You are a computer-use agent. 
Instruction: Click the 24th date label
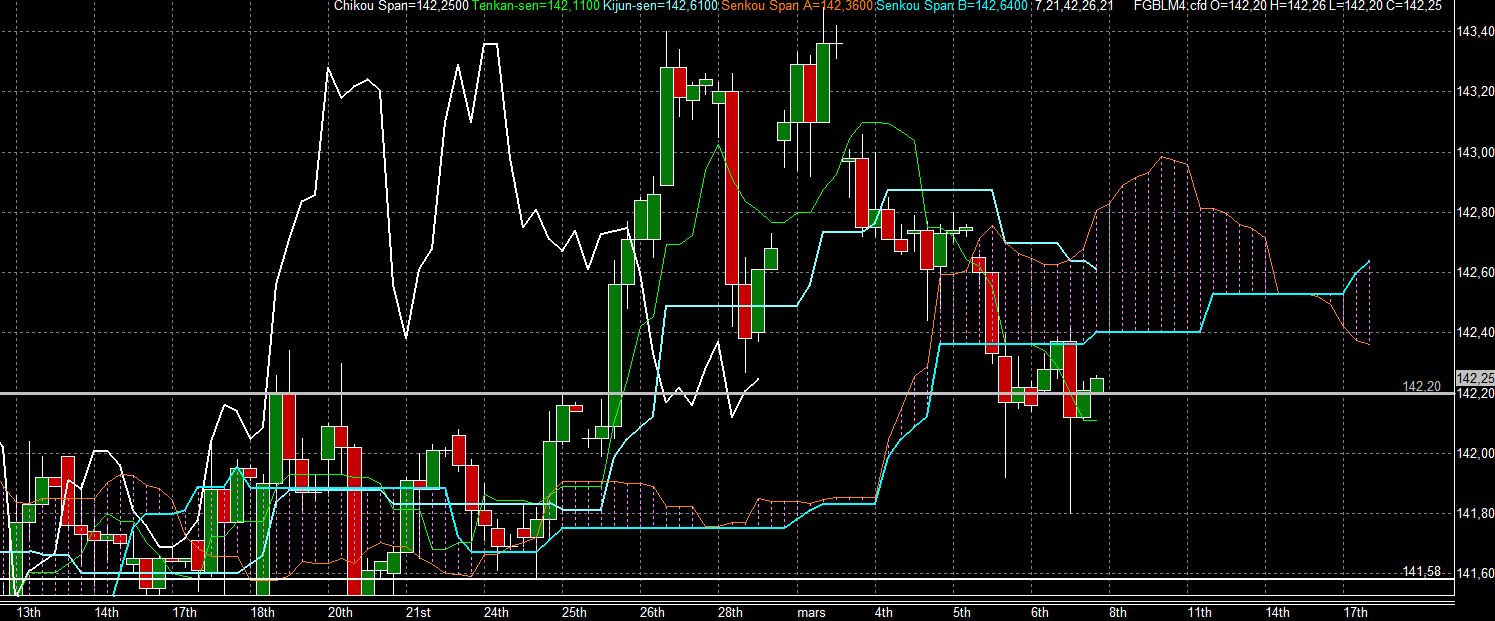pos(496,612)
